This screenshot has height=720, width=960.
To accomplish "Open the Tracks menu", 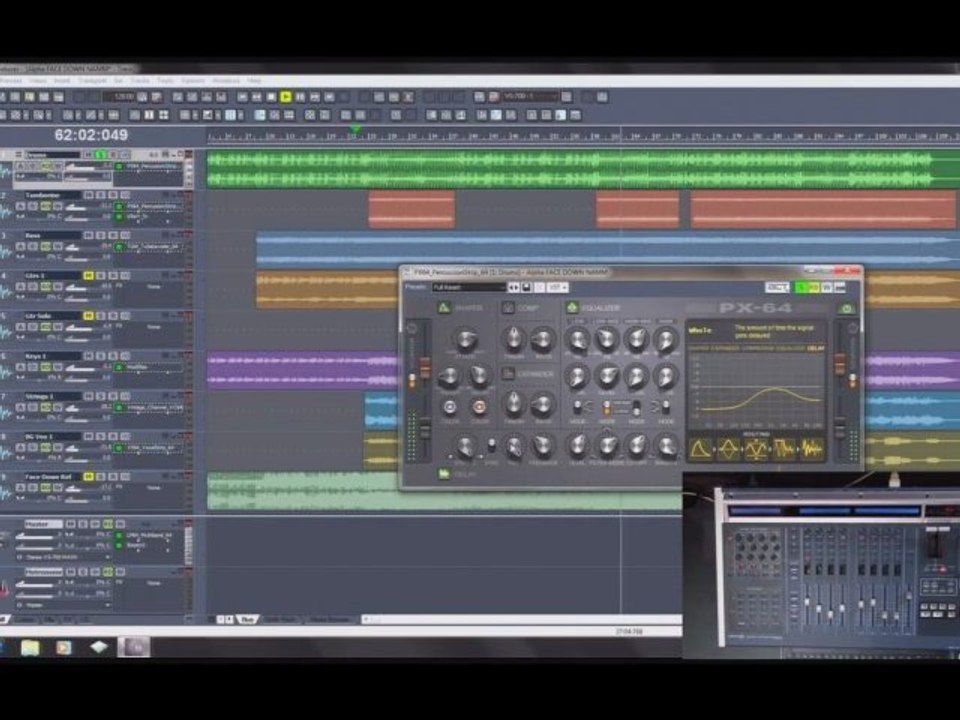I will [140, 81].
